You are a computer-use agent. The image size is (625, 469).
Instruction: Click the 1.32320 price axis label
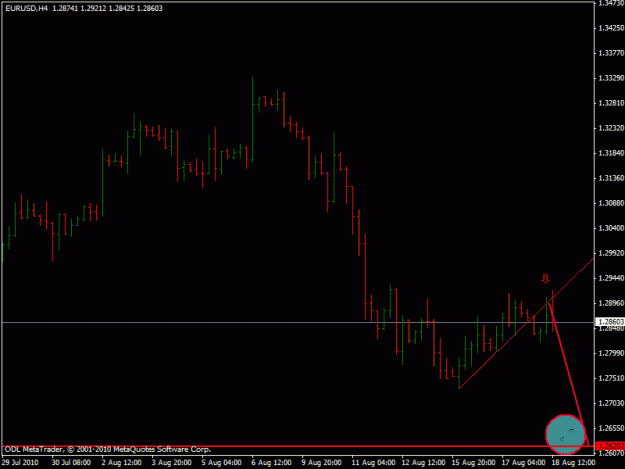pyautogui.click(x=611, y=128)
